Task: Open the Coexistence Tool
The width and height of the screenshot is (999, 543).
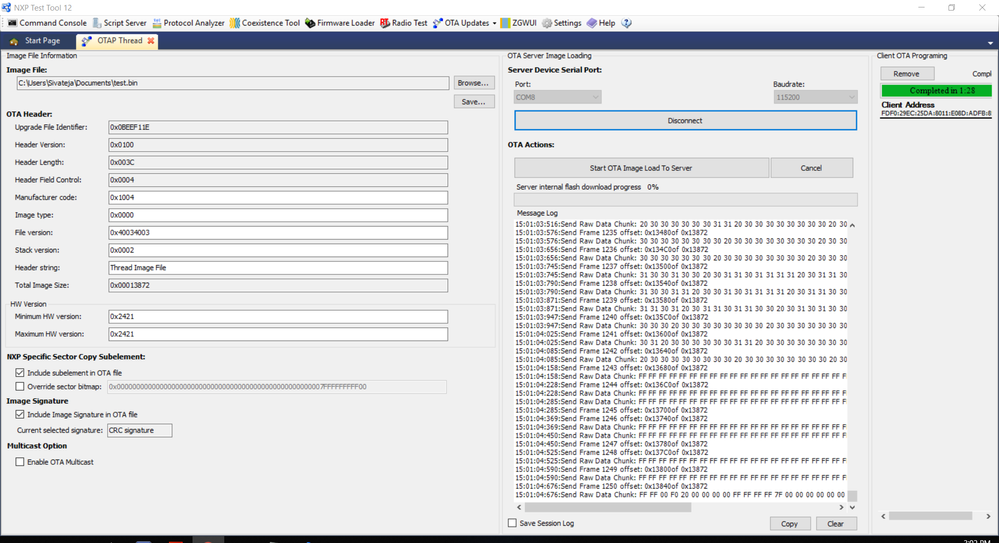Action: tap(264, 23)
